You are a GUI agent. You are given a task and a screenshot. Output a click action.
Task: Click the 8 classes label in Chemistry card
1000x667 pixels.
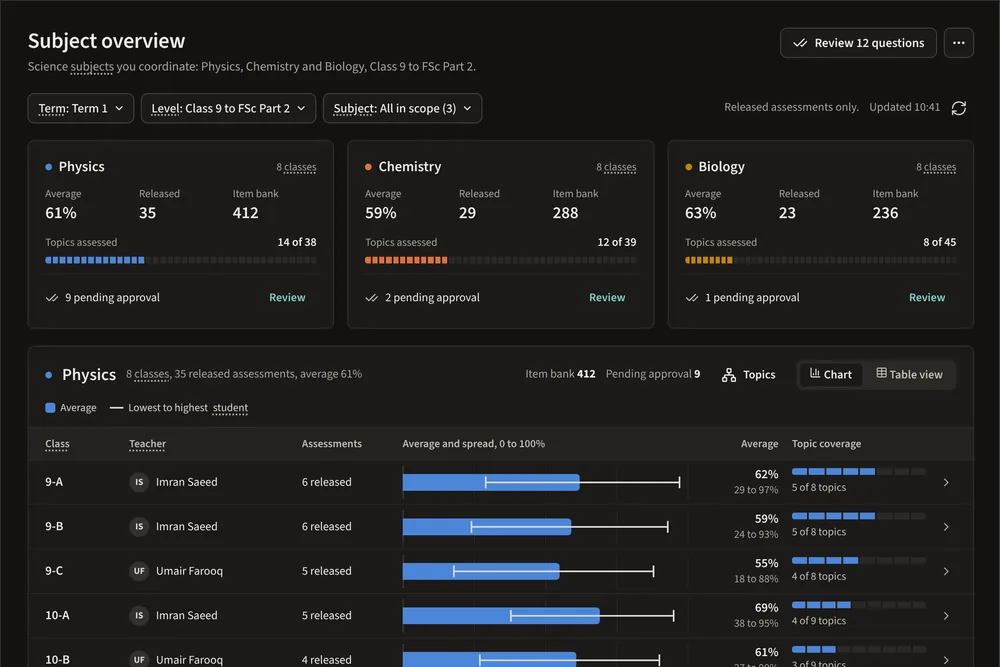coord(616,167)
